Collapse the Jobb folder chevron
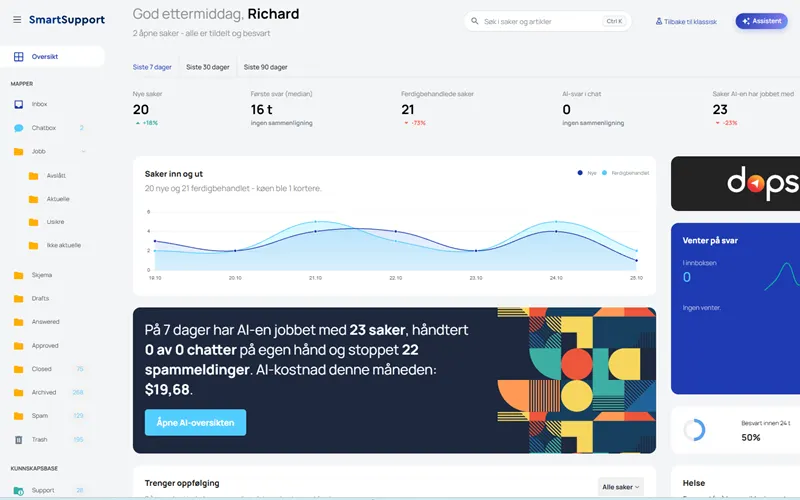Screen dimensions: 800x500 (x=83, y=152)
